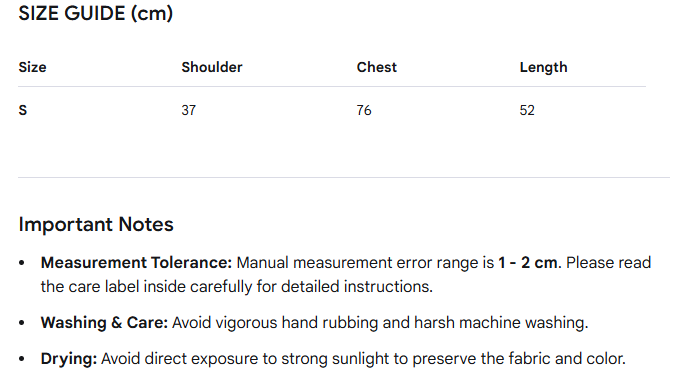Viewport: 692px width, 372px height.
Task: Select the shoulder value 37
Action: tap(188, 110)
